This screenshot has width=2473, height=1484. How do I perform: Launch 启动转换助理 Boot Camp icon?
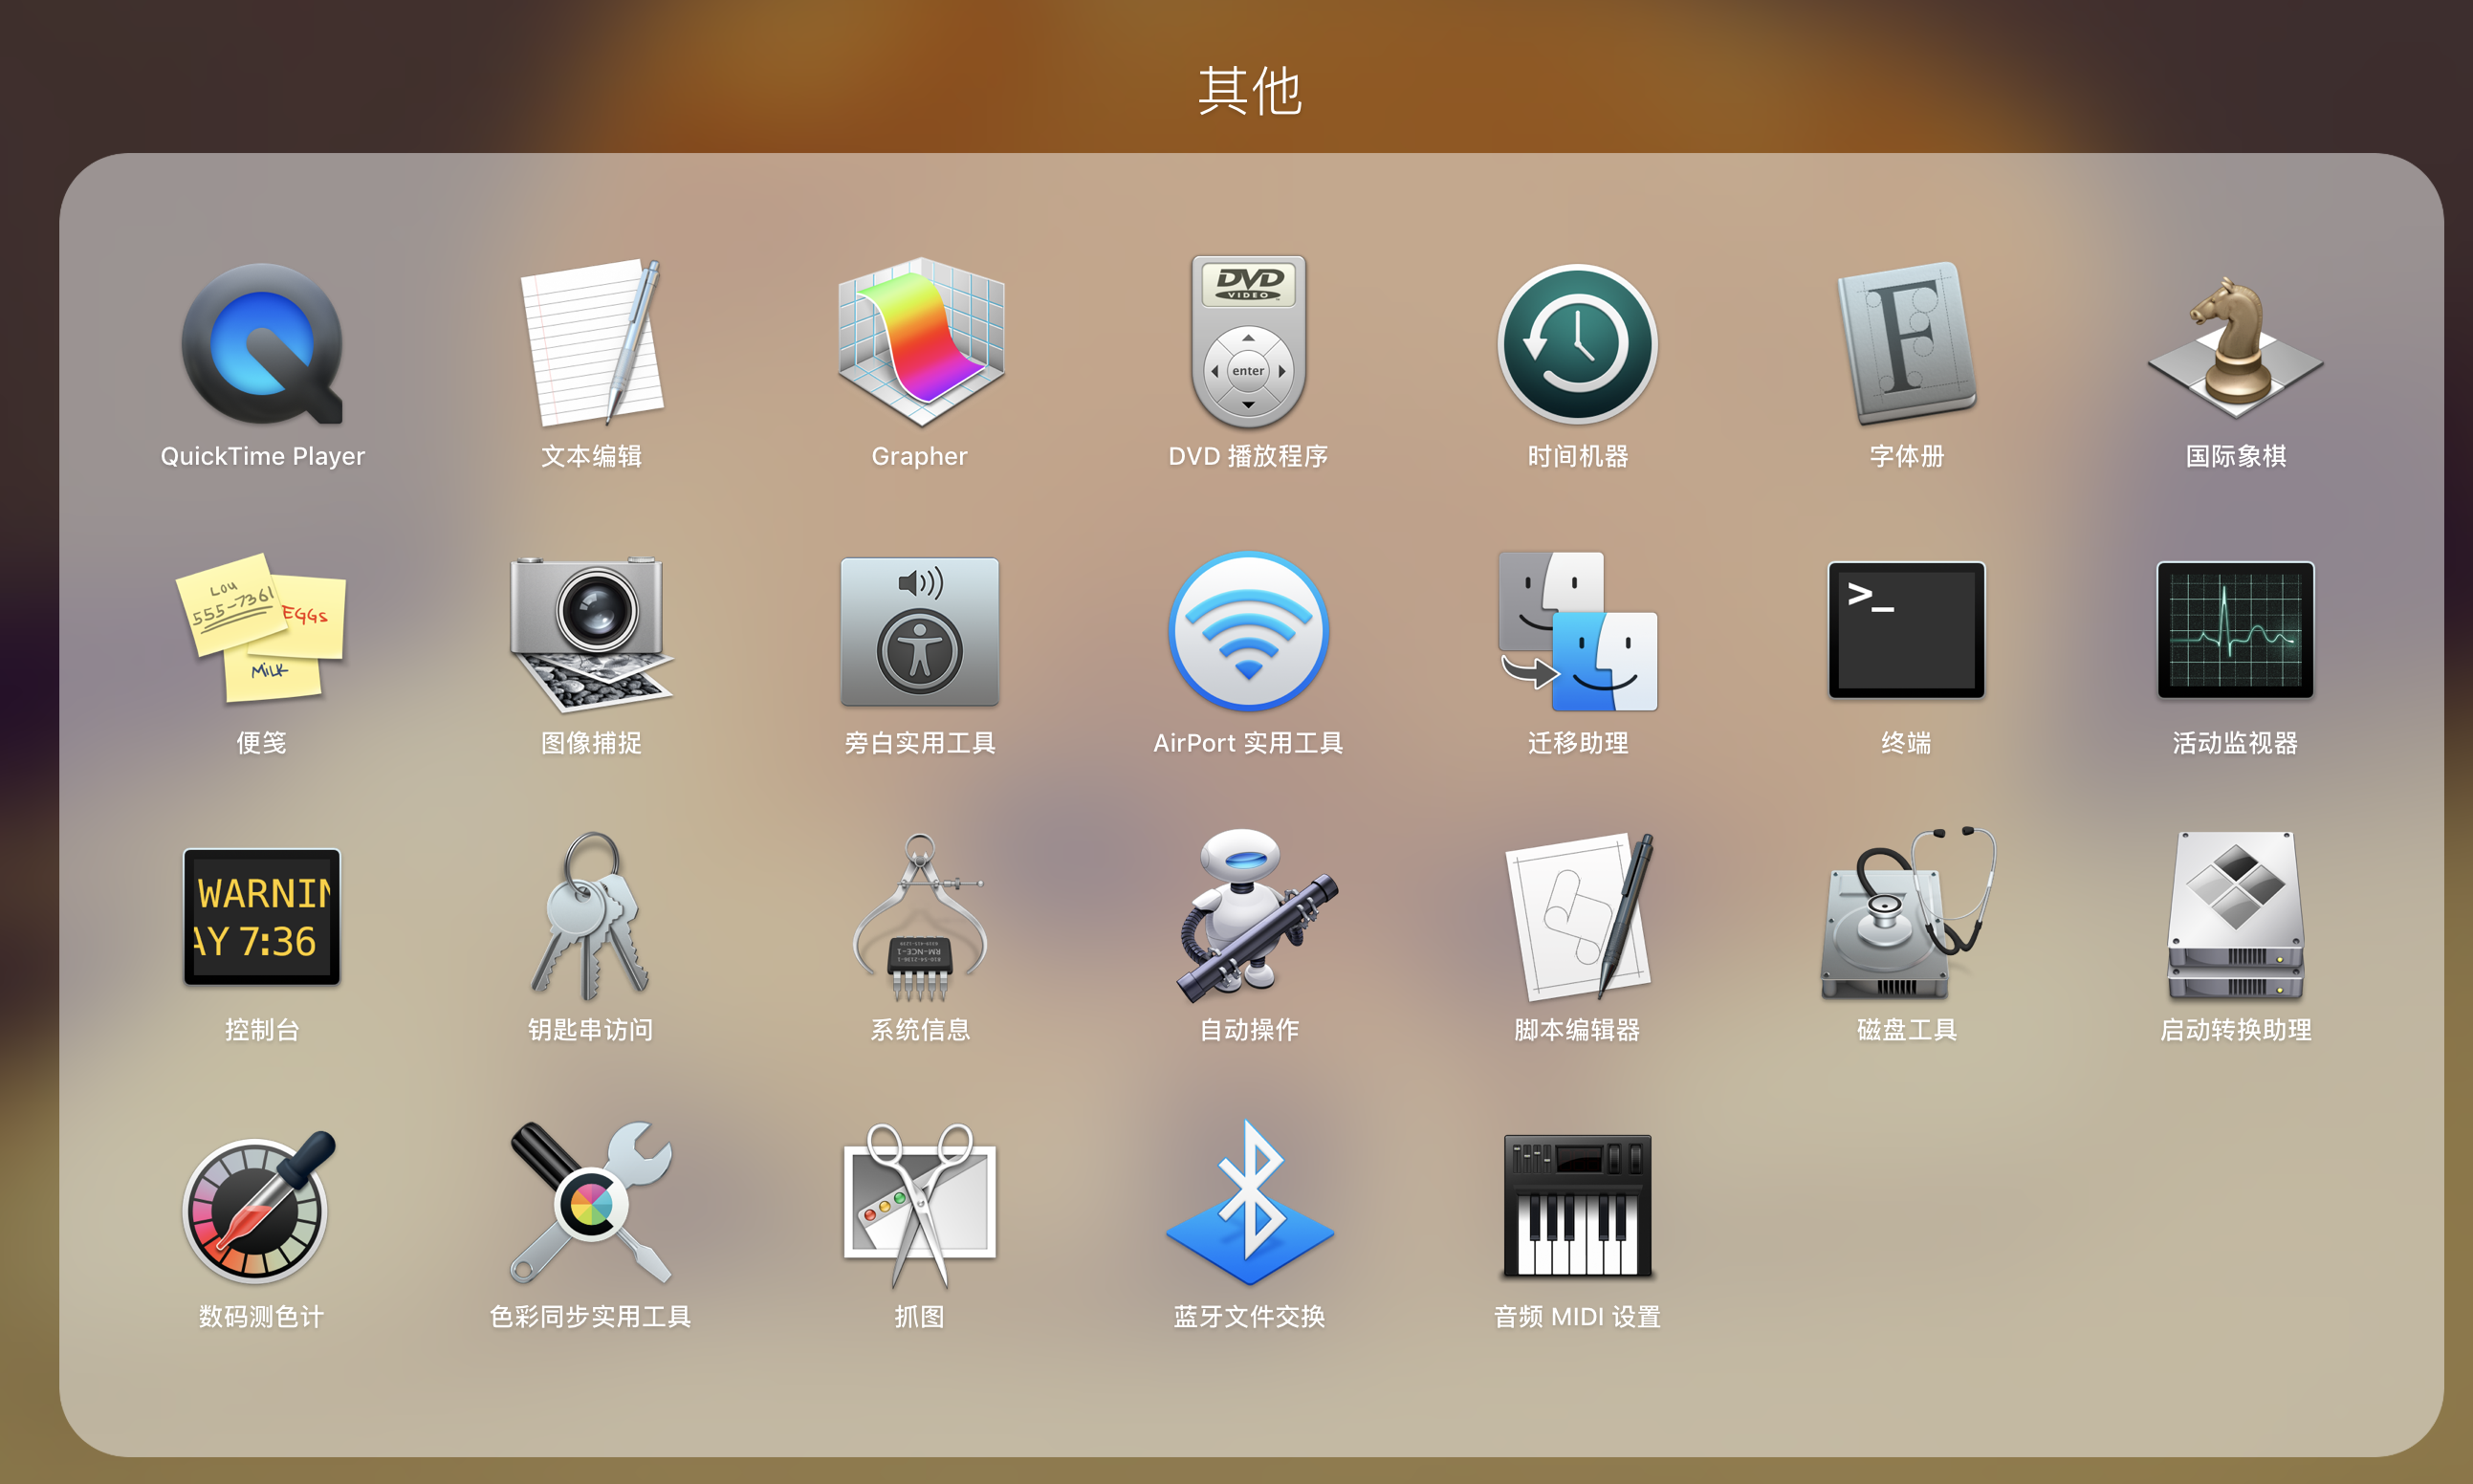pos(2235,915)
